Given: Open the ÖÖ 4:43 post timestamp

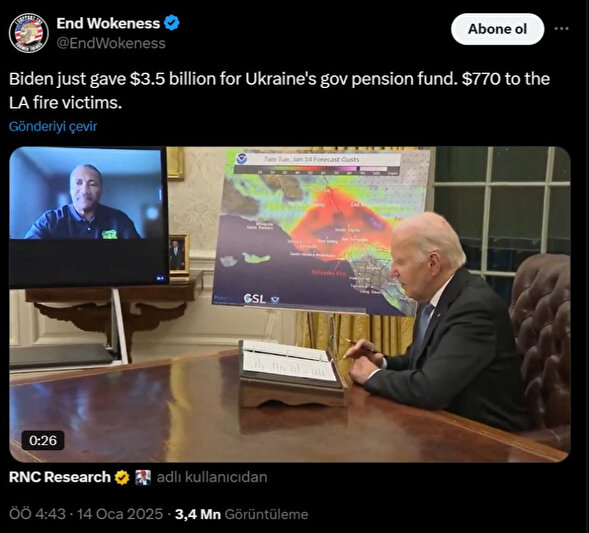Looking at the screenshot, I should click(37, 514).
